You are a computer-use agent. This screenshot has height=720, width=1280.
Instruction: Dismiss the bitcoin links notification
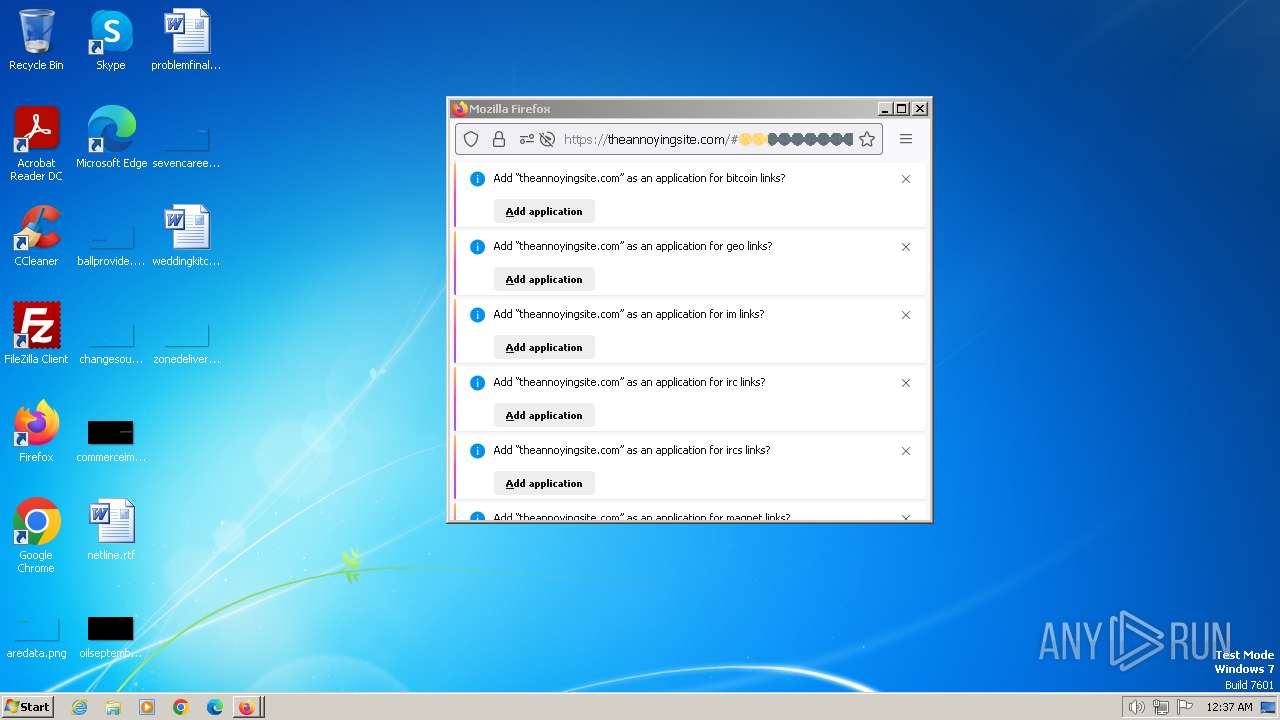tap(906, 179)
